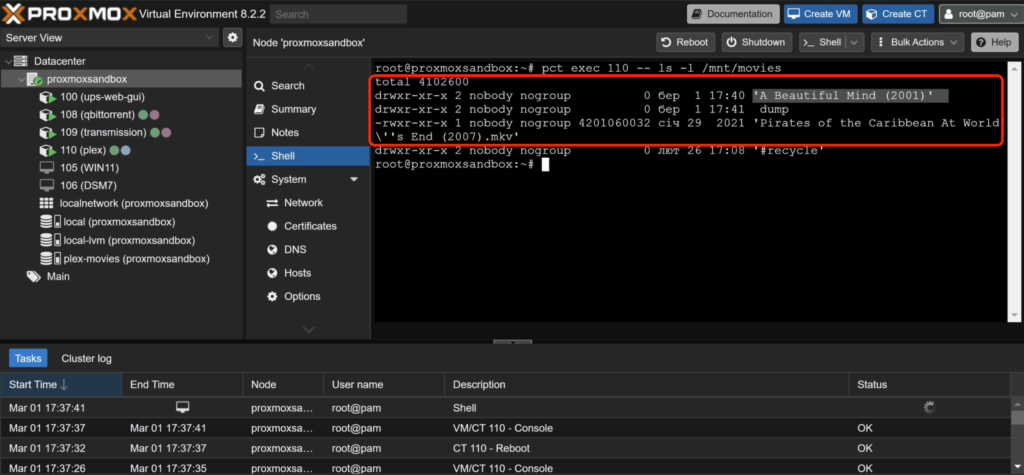Click the terminal scrollbar
The height and width of the screenshot is (475, 1024).
coord(1013,192)
